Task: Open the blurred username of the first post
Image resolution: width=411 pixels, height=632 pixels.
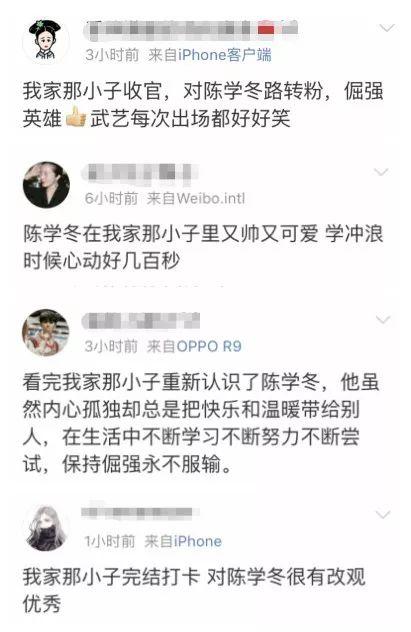Action: coord(191,30)
